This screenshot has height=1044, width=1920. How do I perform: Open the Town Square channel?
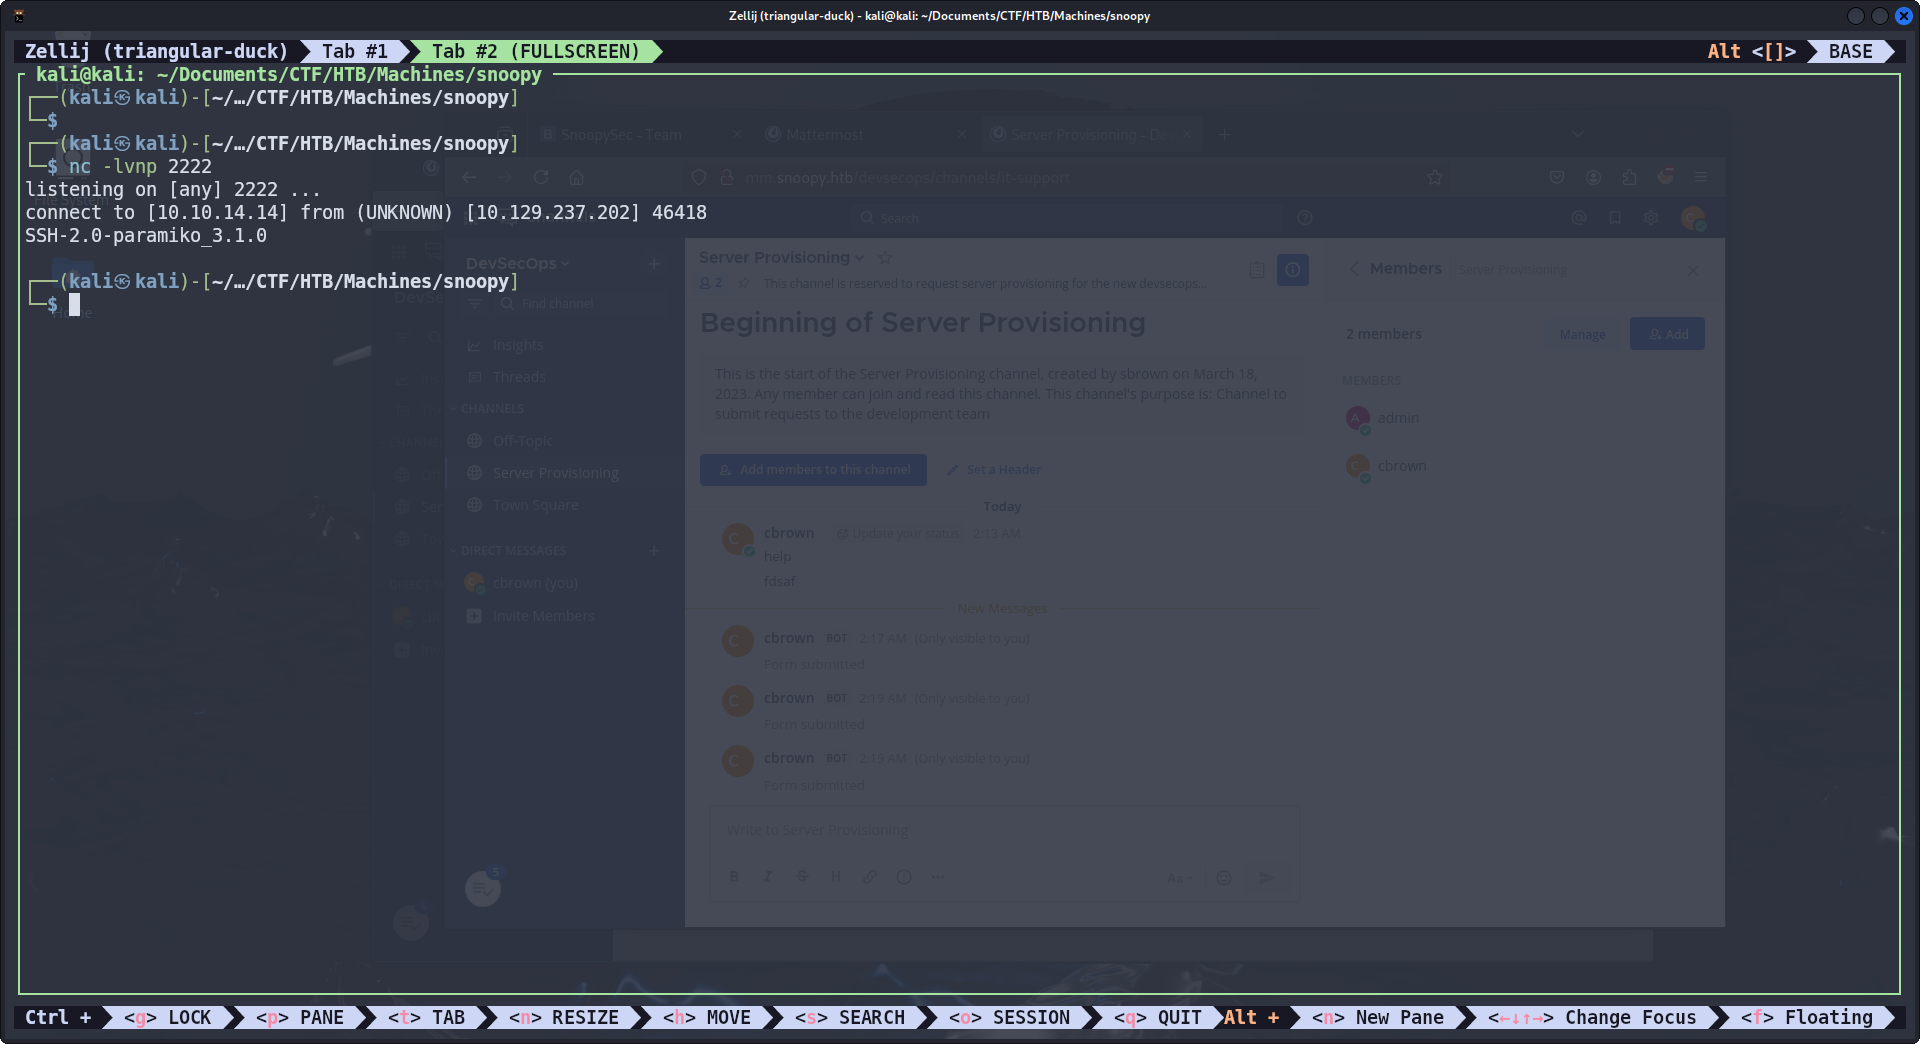click(535, 505)
